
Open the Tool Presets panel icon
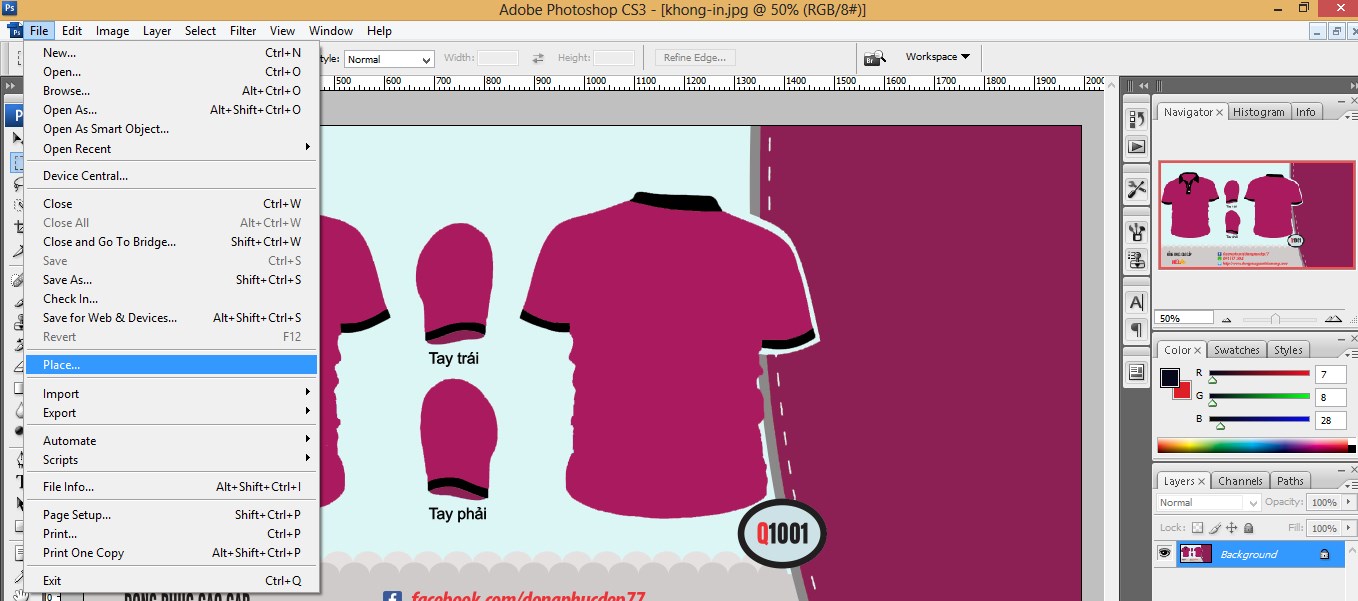1136,189
